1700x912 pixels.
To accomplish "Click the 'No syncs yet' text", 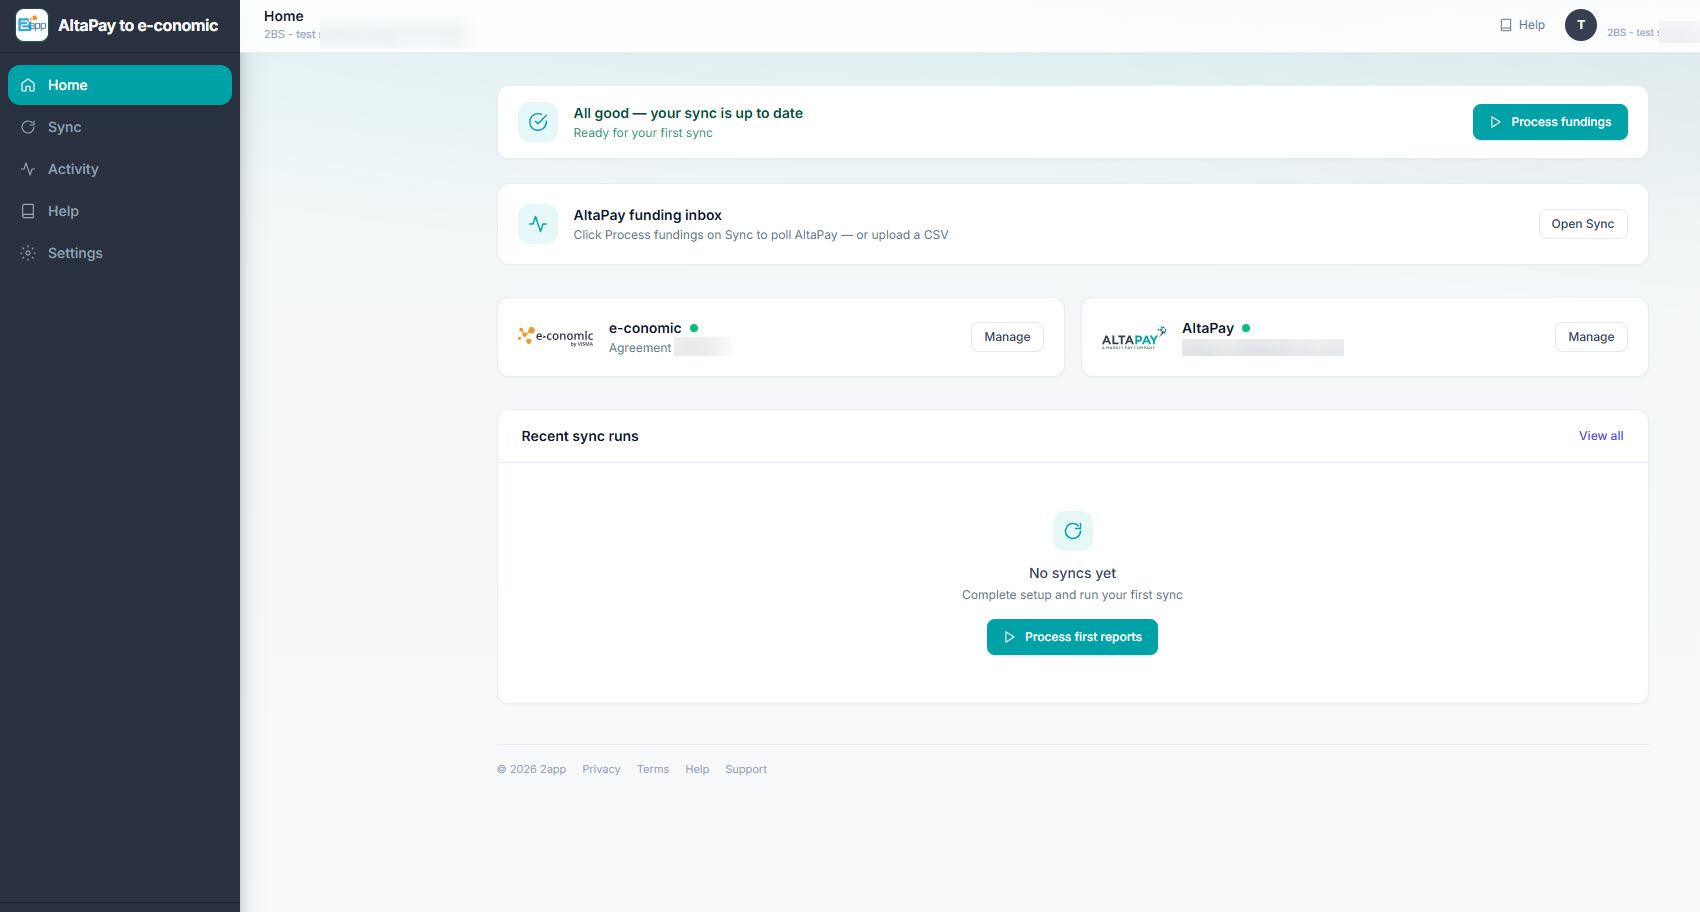I will (1073, 573).
